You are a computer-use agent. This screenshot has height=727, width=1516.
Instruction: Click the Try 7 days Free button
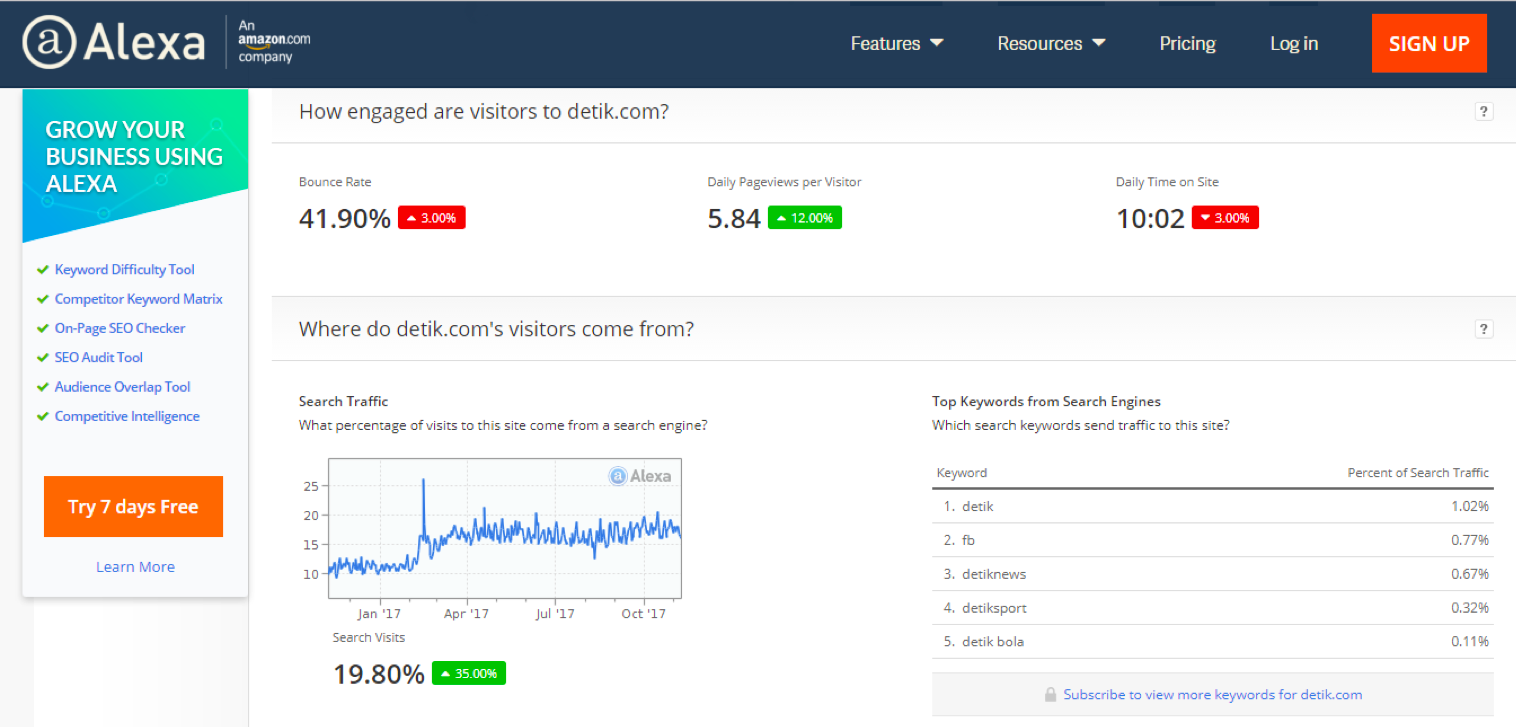(x=133, y=506)
